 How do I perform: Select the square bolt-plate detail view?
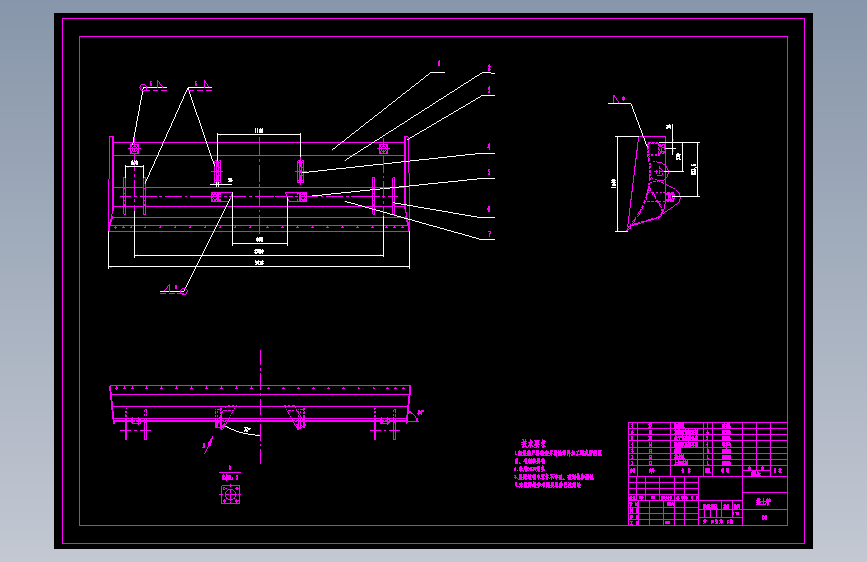[x=230, y=495]
